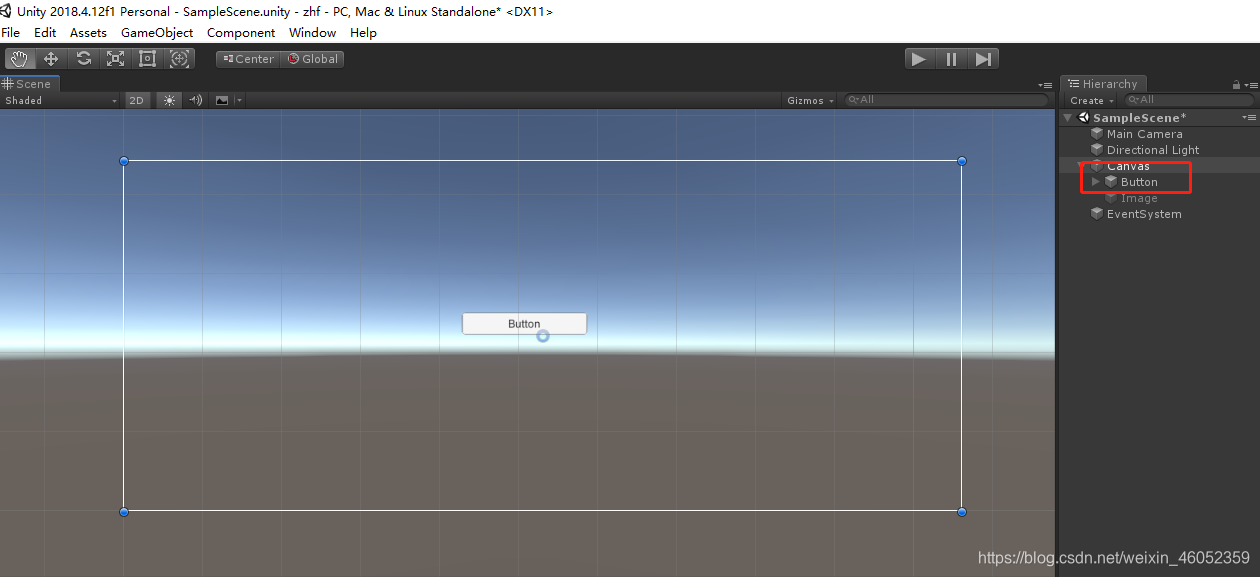Step forward one frame
Viewport: 1260px width, 577px height.
[x=983, y=59]
